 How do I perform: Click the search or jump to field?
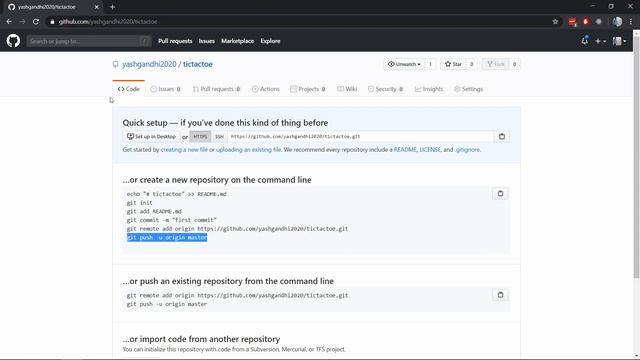89,41
